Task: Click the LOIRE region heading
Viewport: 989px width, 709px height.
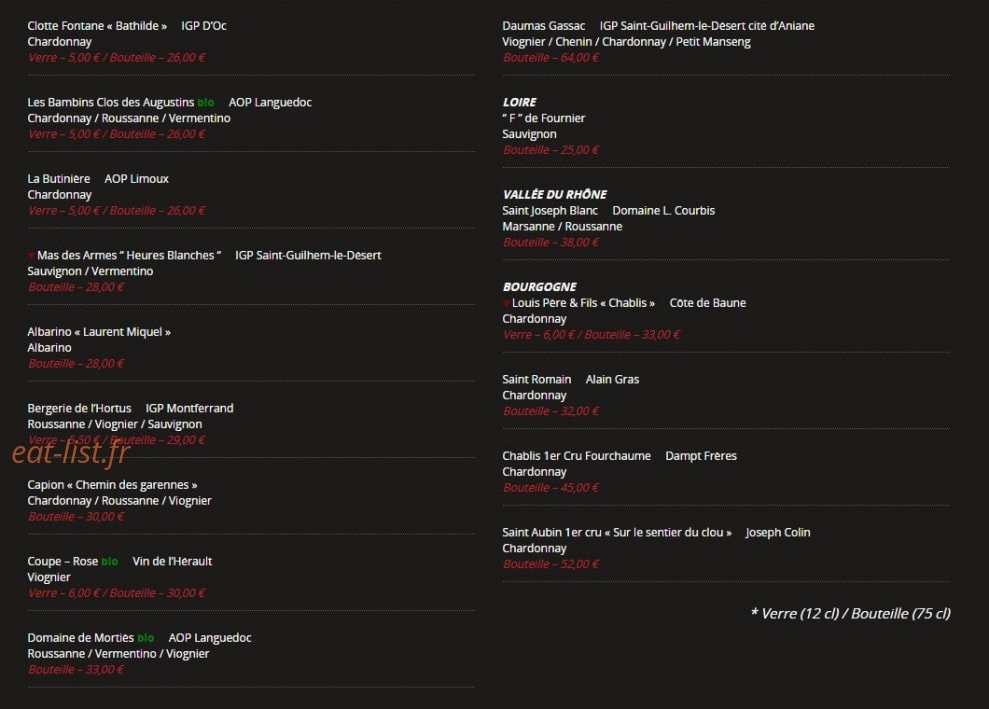Action: 519,102
